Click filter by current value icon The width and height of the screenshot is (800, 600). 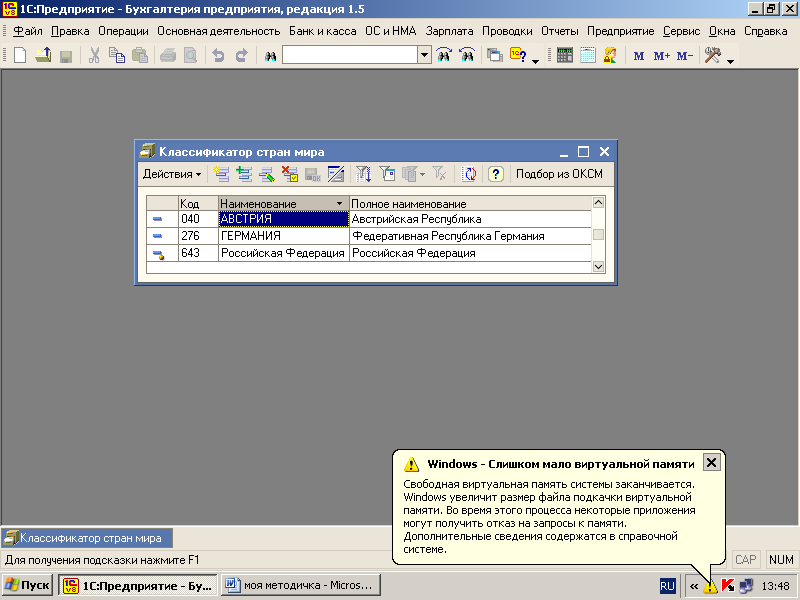point(388,174)
